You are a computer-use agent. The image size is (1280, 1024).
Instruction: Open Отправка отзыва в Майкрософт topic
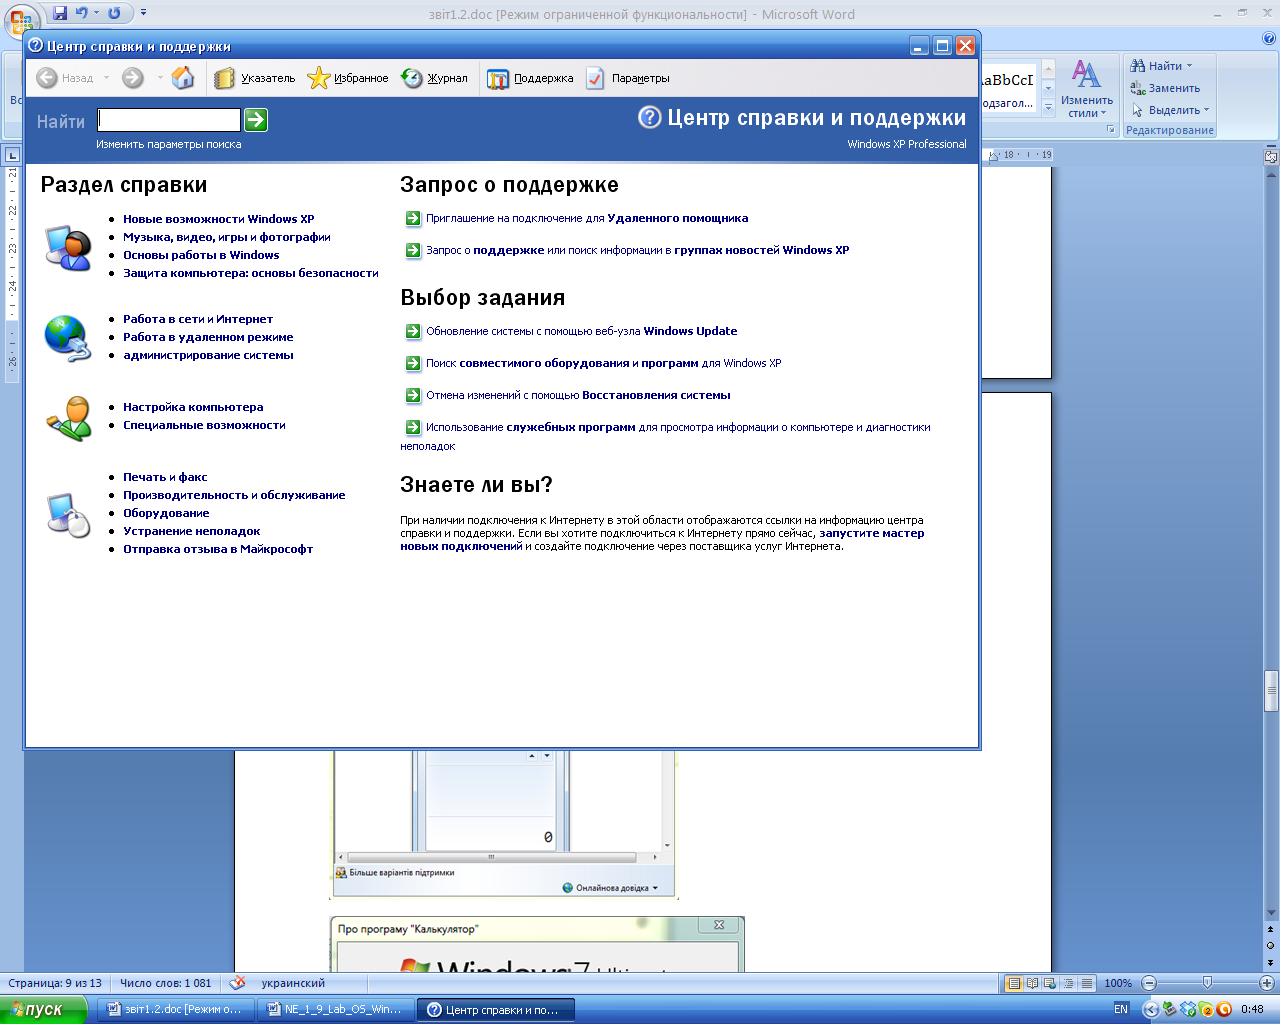218,549
